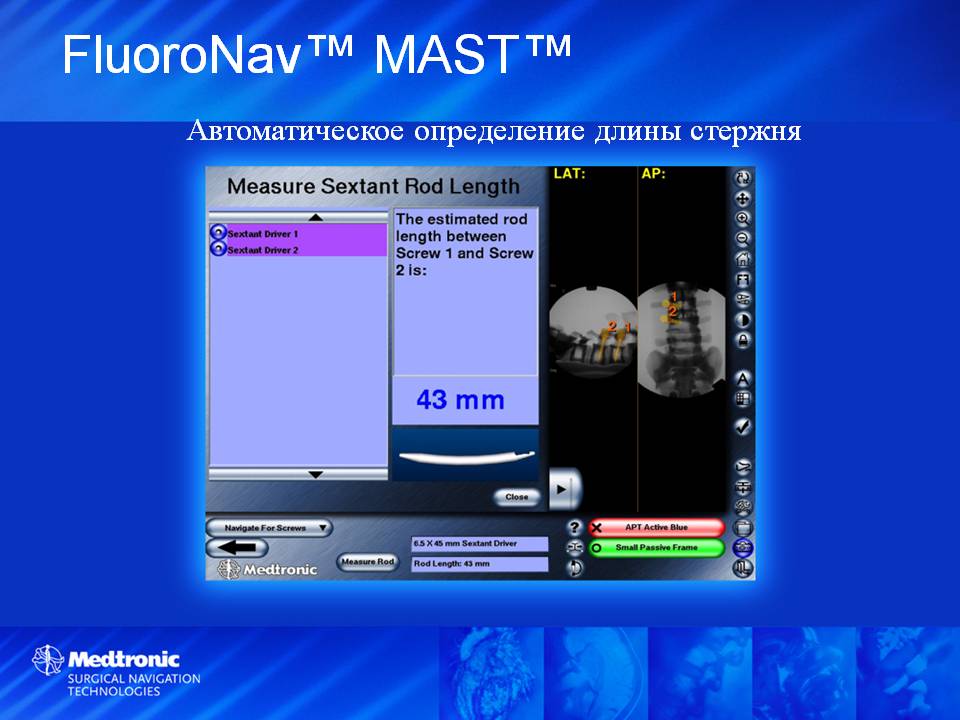
Task: Click the Measure Rod button
Action: (367, 561)
